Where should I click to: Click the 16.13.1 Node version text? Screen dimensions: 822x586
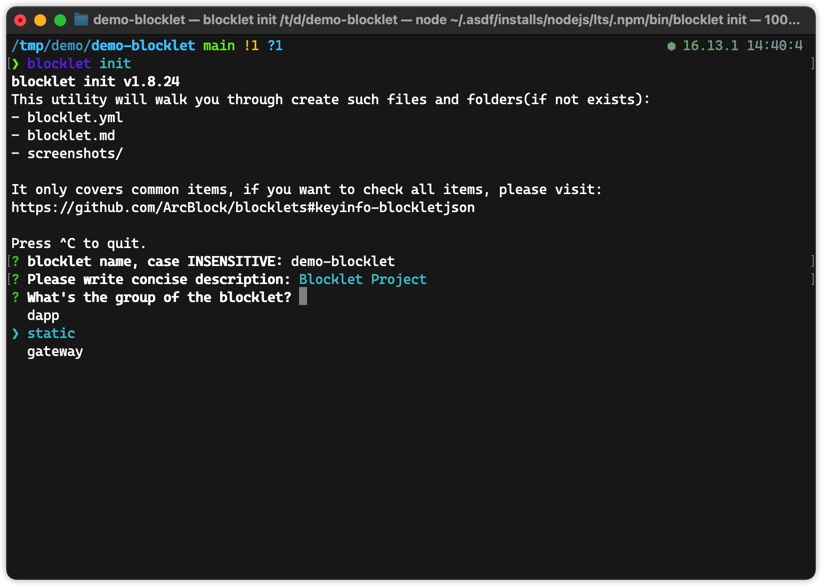coord(710,46)
